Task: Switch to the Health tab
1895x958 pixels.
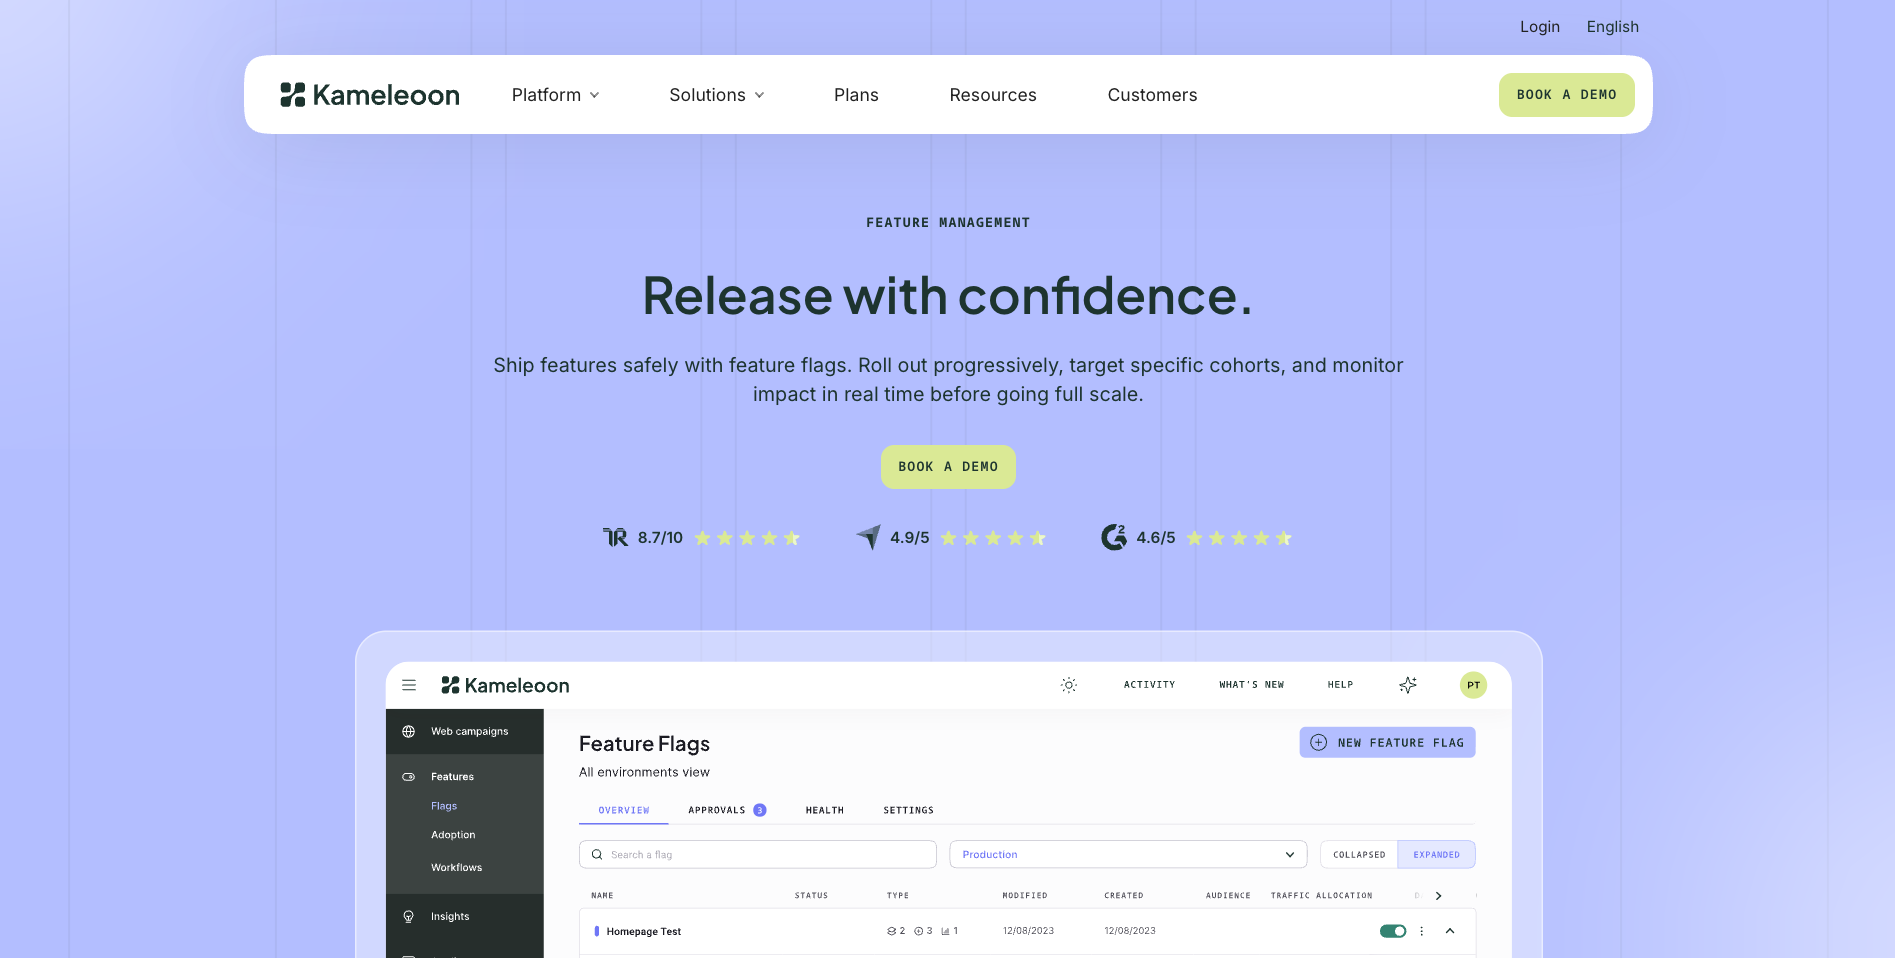Action: [825, 810]
